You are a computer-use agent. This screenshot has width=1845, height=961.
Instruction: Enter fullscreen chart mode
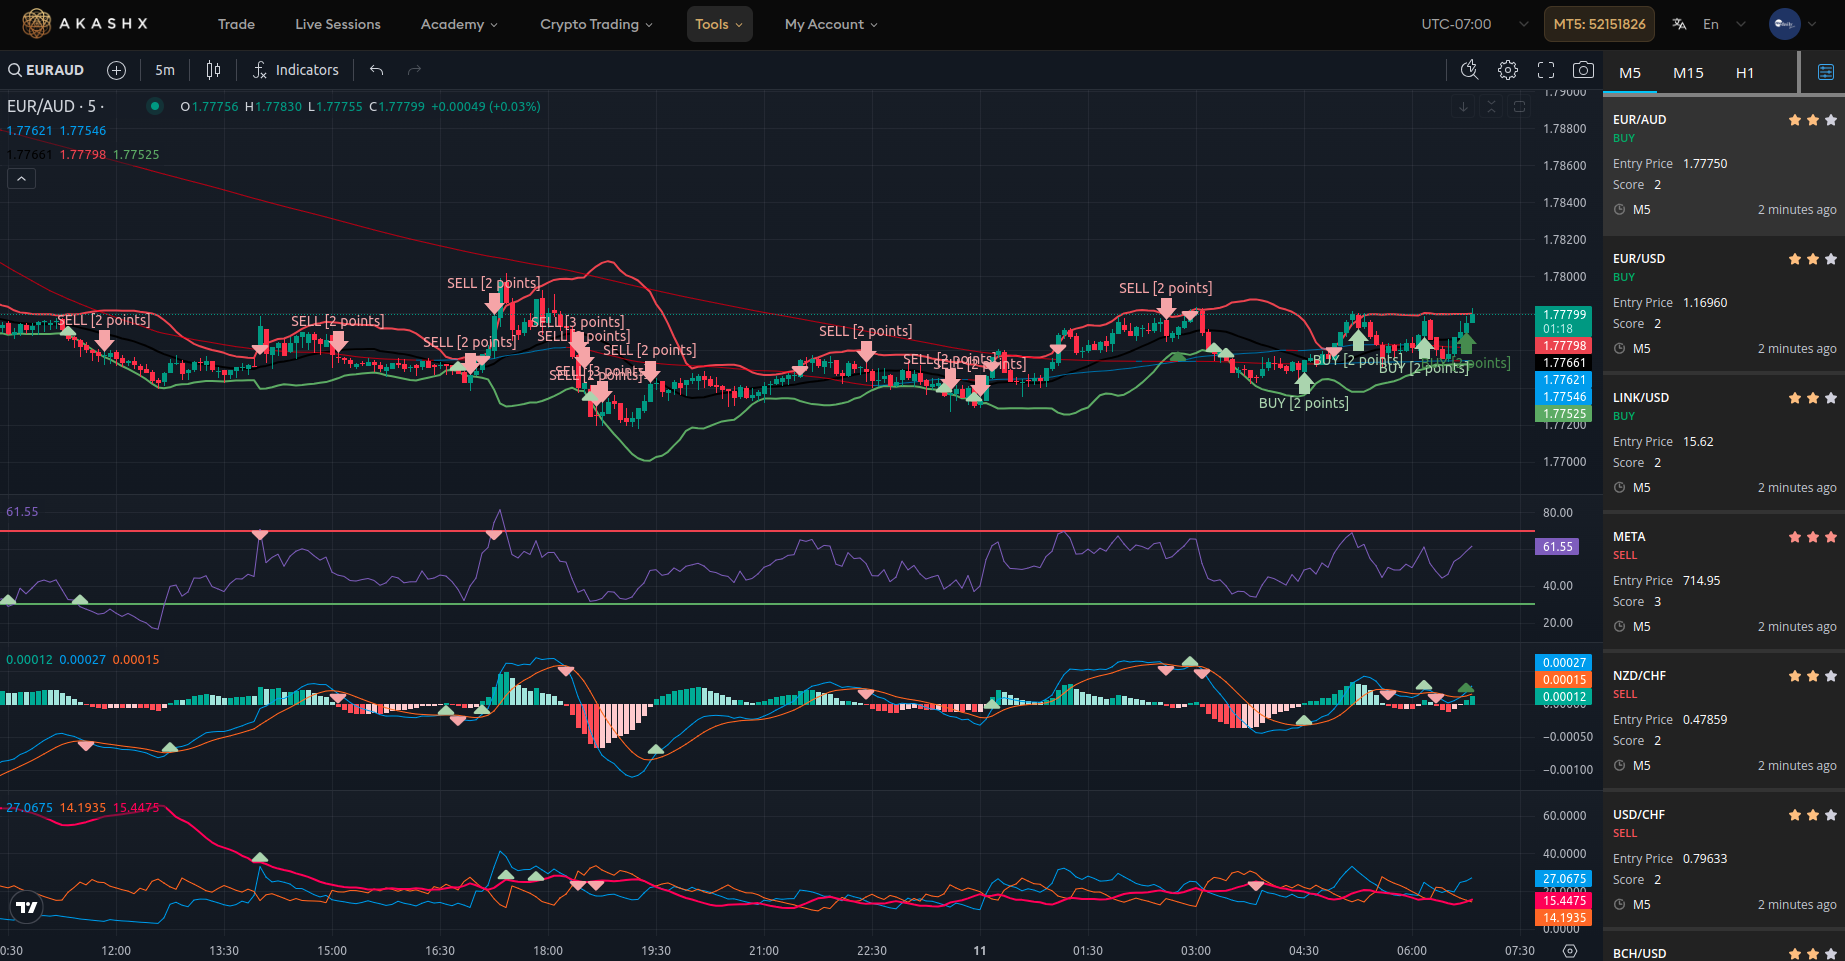(1545, 70)
